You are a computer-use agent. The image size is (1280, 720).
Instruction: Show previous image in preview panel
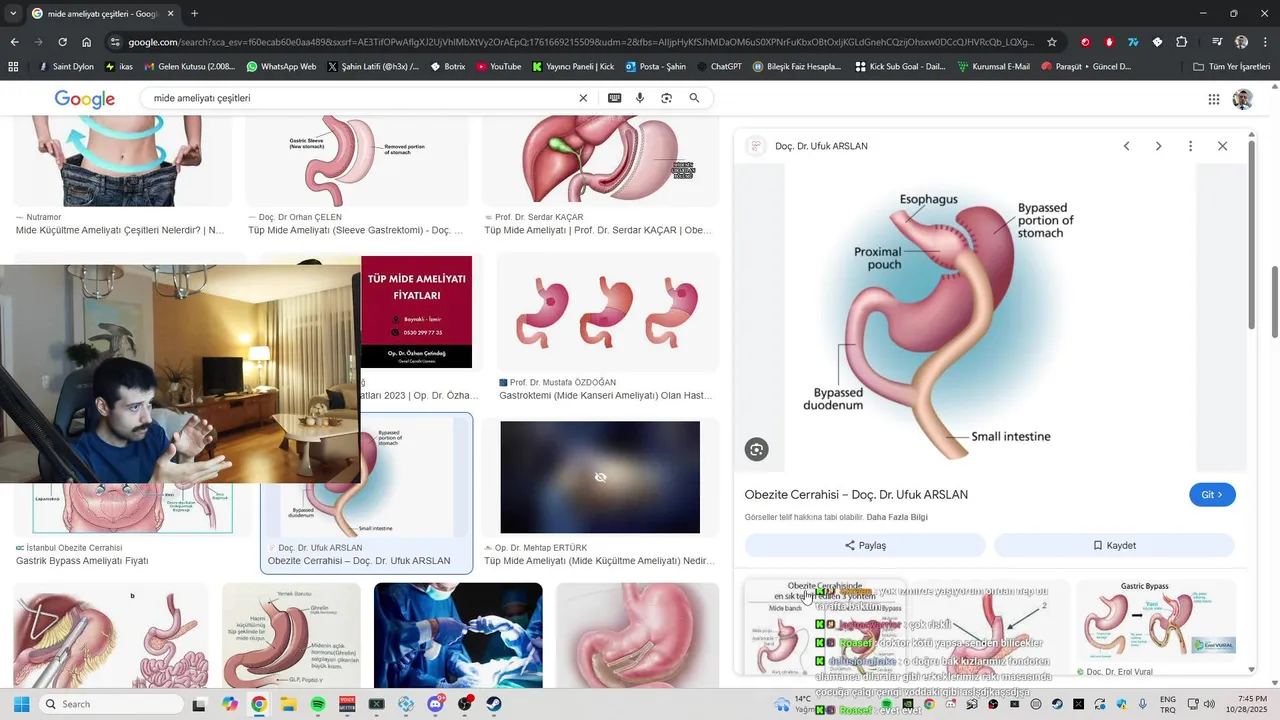click(x=1126, y=146)
